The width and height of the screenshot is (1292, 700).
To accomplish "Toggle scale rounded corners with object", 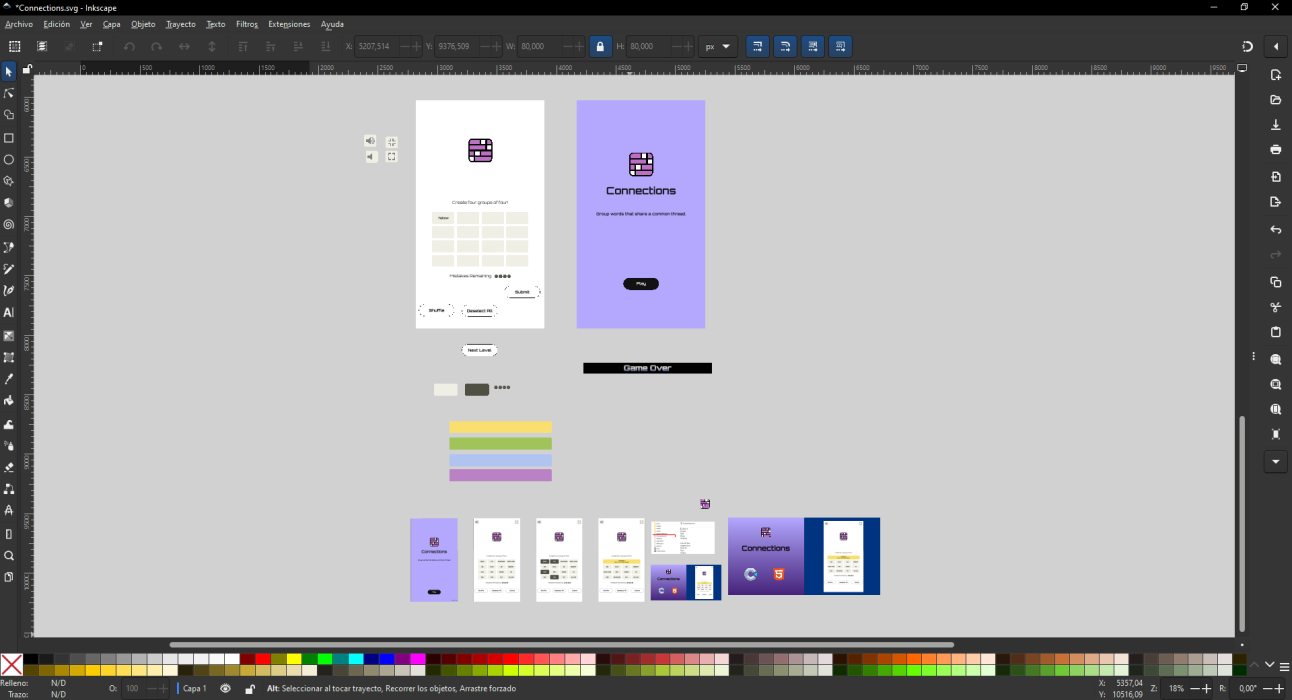I will 785,46.
